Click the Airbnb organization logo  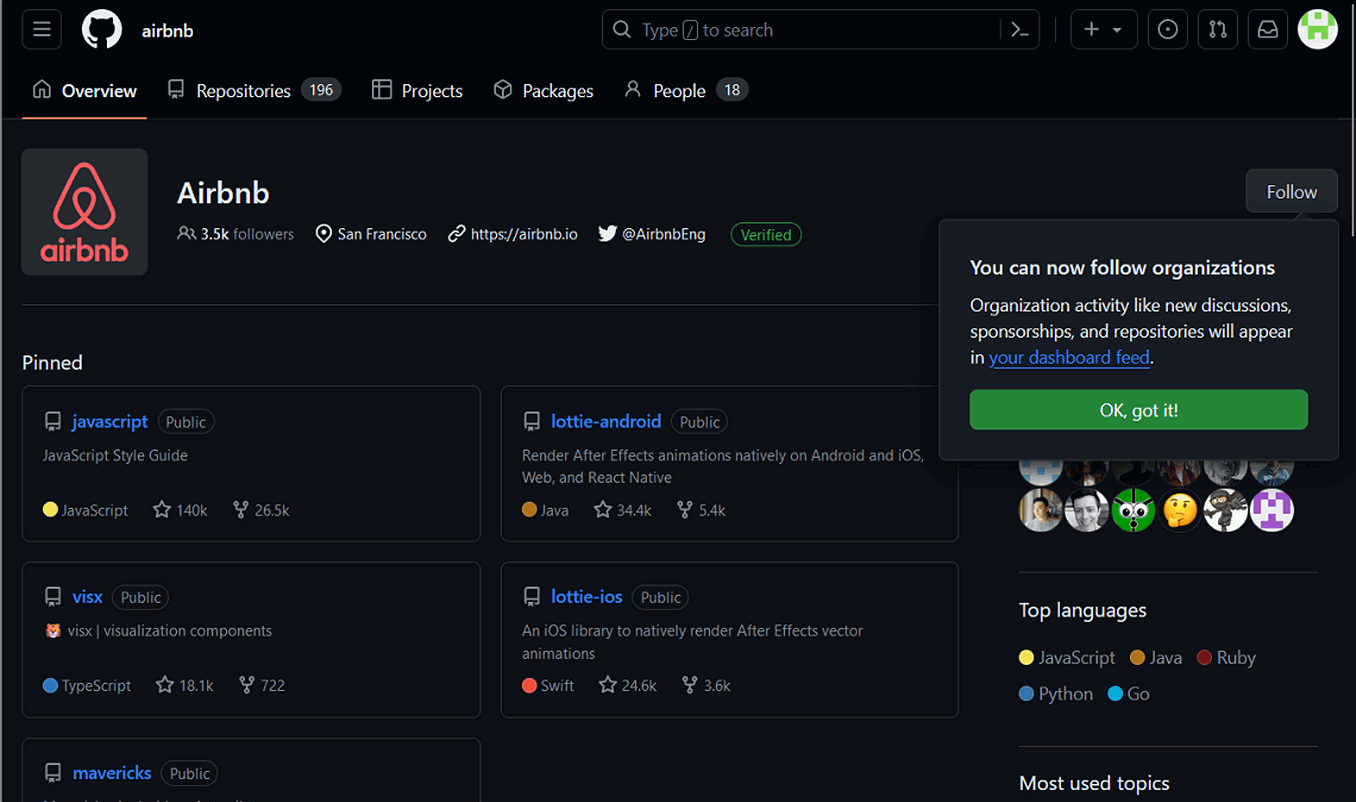point(85,212)
